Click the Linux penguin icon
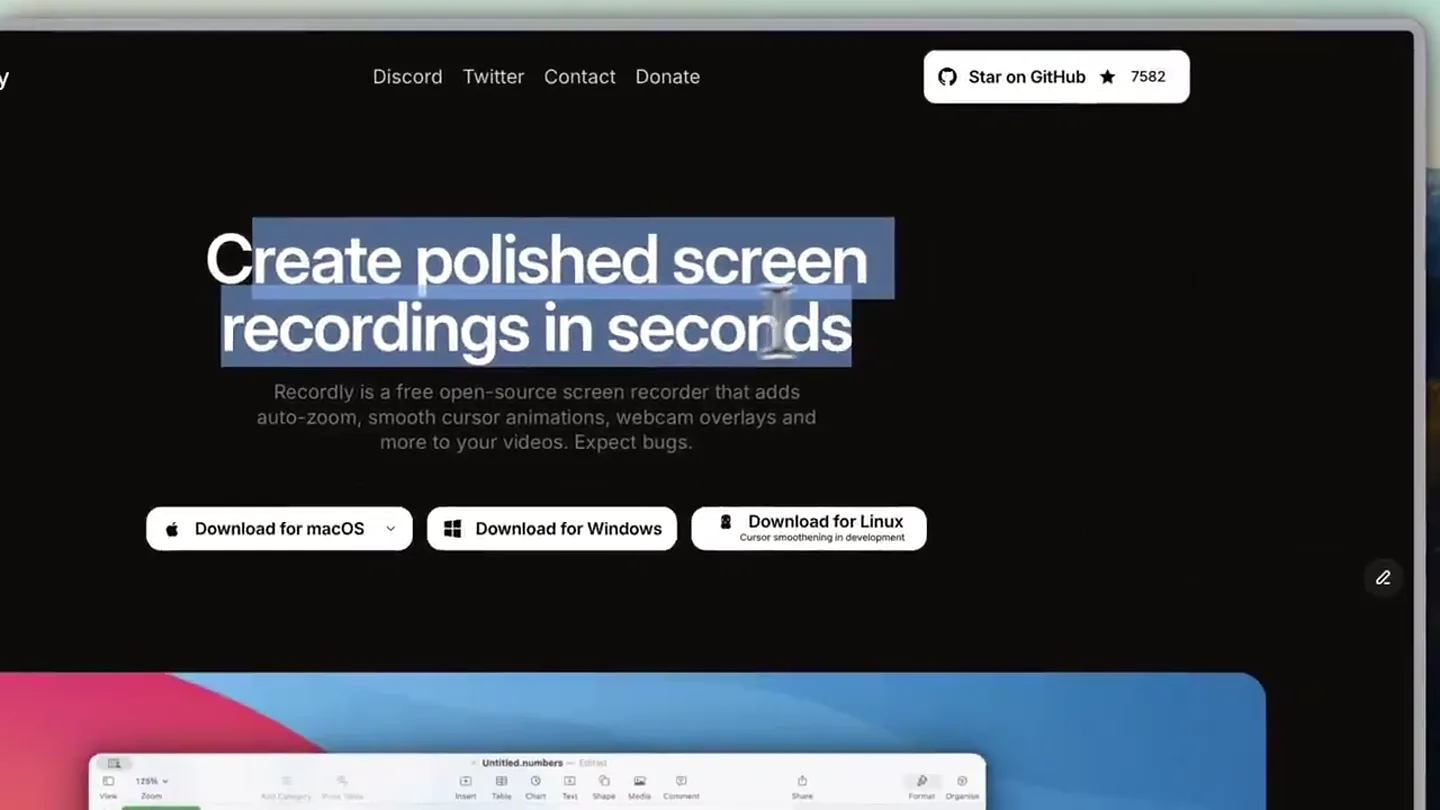This screenshot has height=810, width=1440. (x=726, y=522)
